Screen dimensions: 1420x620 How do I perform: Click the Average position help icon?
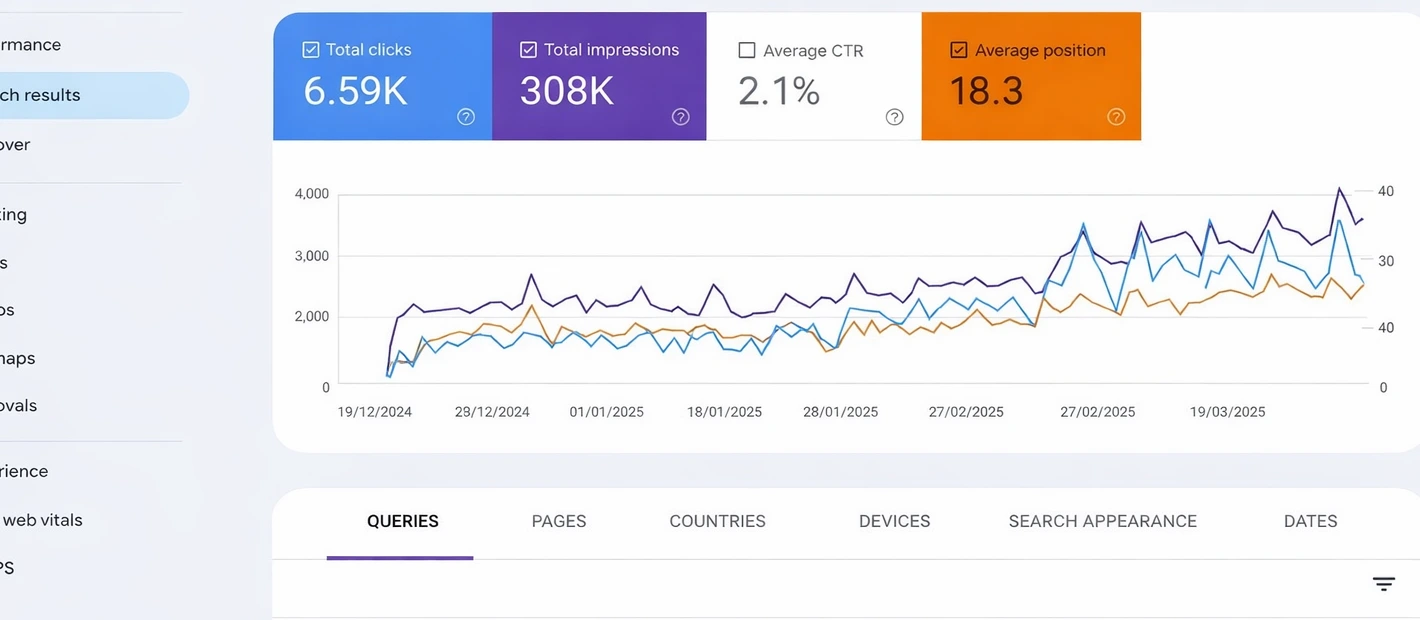click(x=1116, y=117)
